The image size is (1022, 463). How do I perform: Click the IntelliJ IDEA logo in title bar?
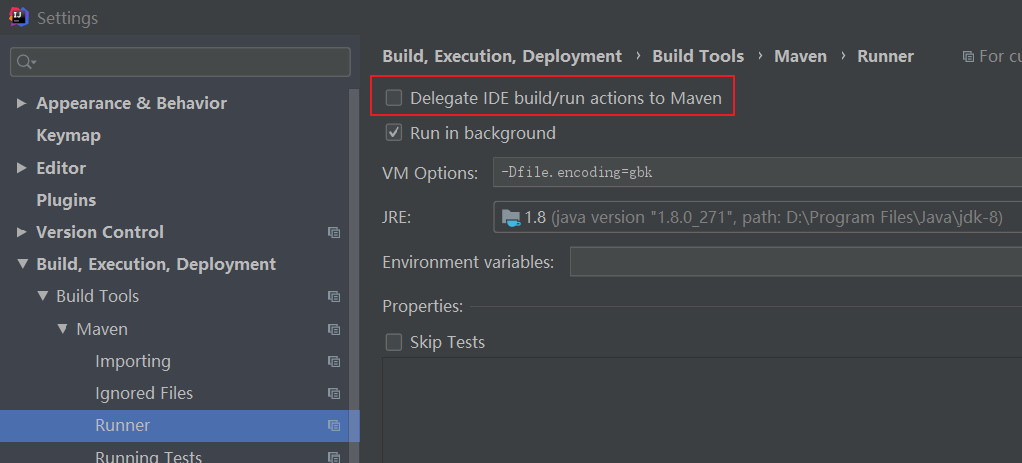[x=18, y=17]
